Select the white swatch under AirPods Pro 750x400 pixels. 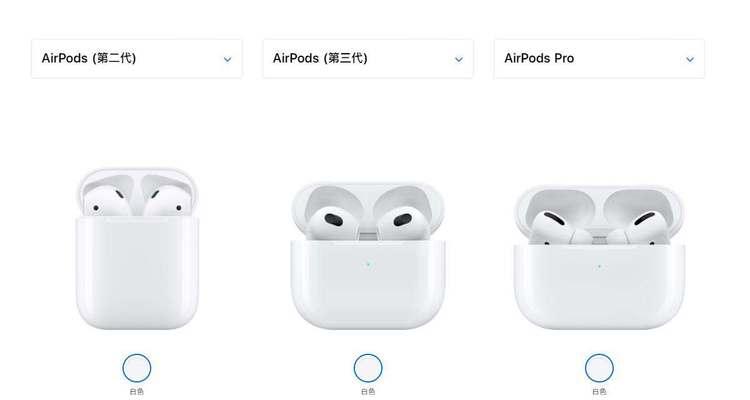click(x=599, y=368)
